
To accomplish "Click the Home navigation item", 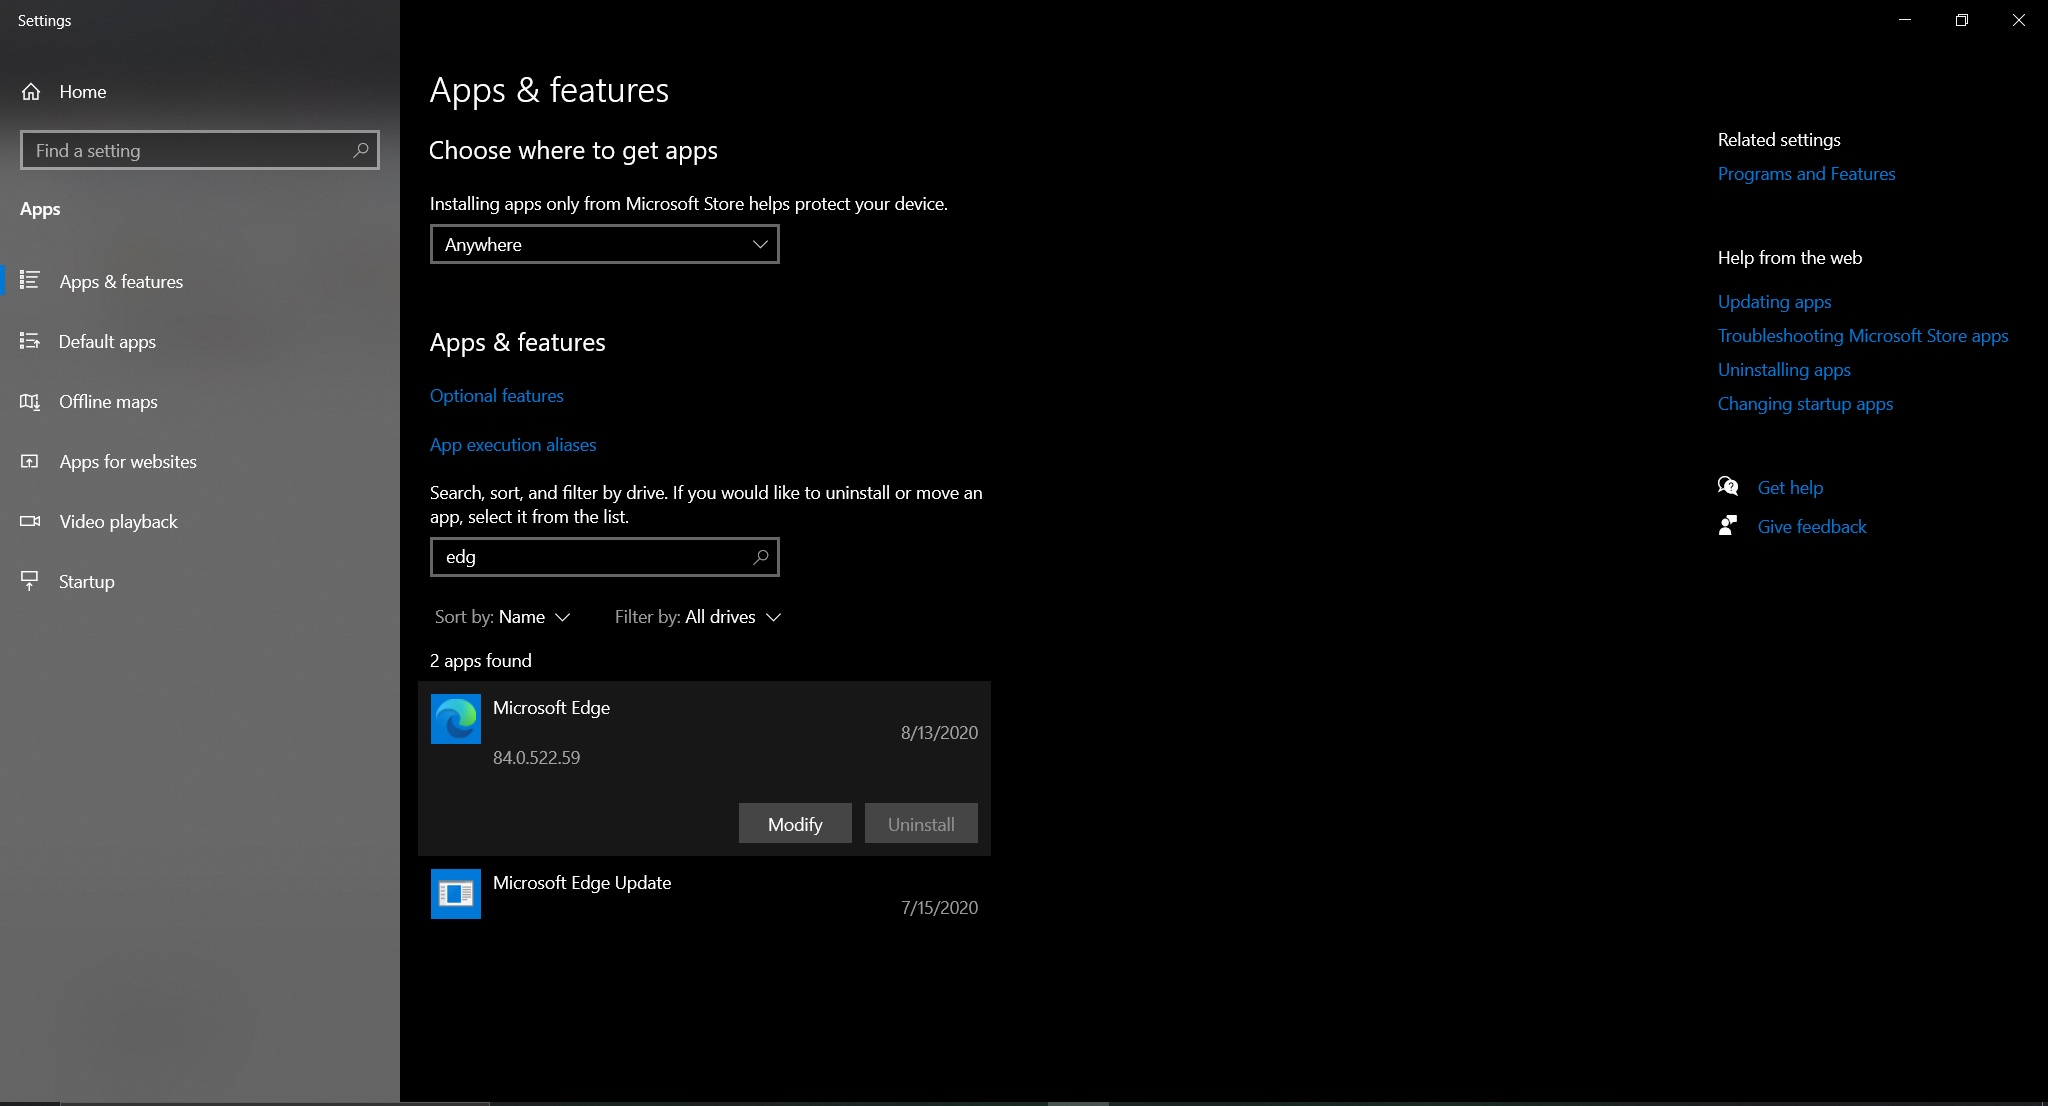I will [83, 91].
